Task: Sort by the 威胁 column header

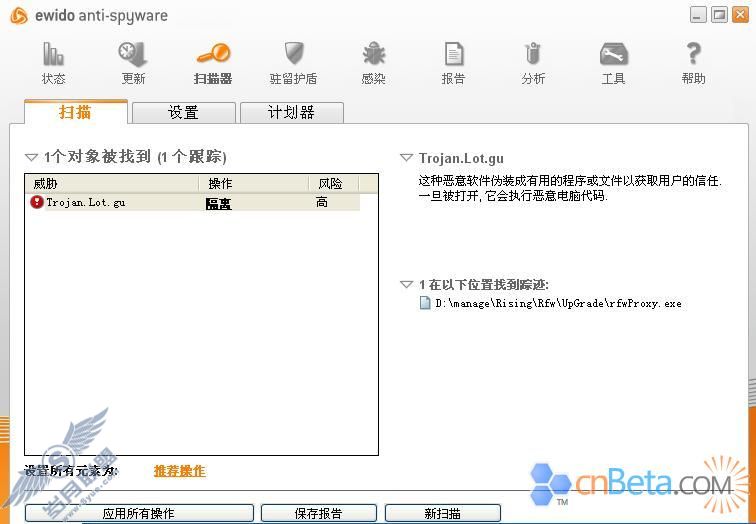Action: [x=112, y=184]
